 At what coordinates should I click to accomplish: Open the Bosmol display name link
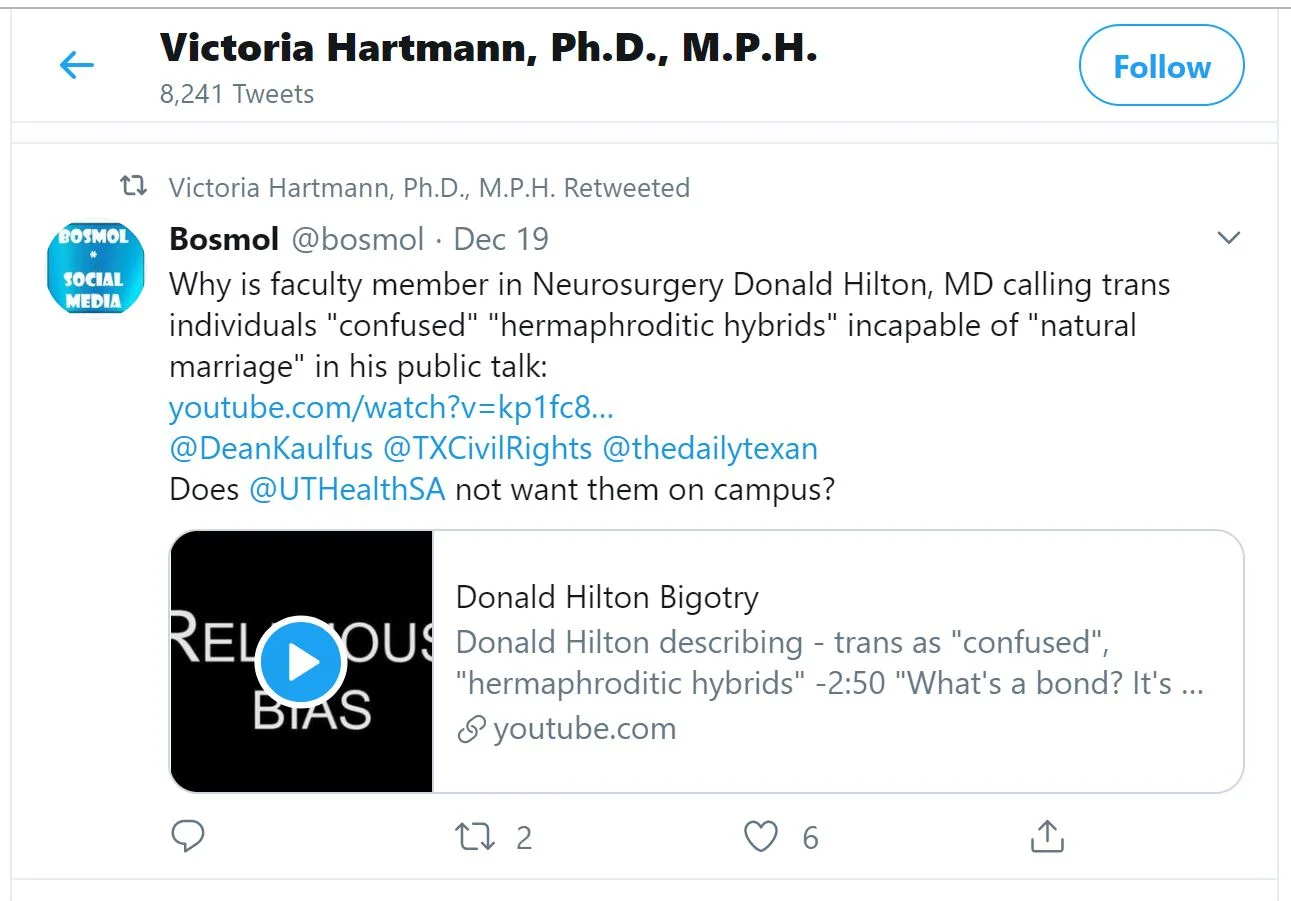tap(224, 239)
